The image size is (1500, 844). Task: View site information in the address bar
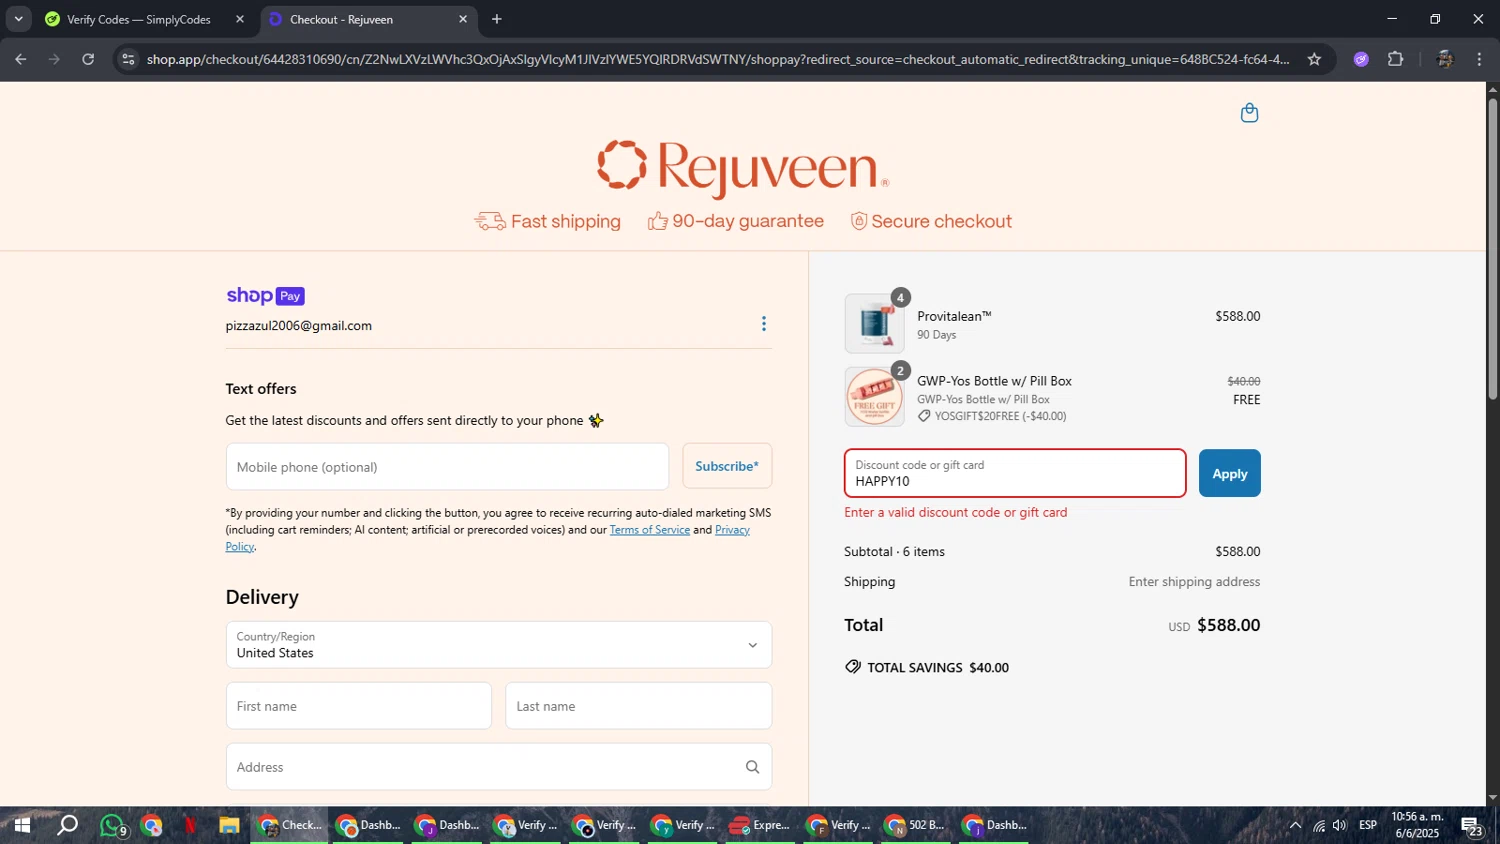point(127,59)
